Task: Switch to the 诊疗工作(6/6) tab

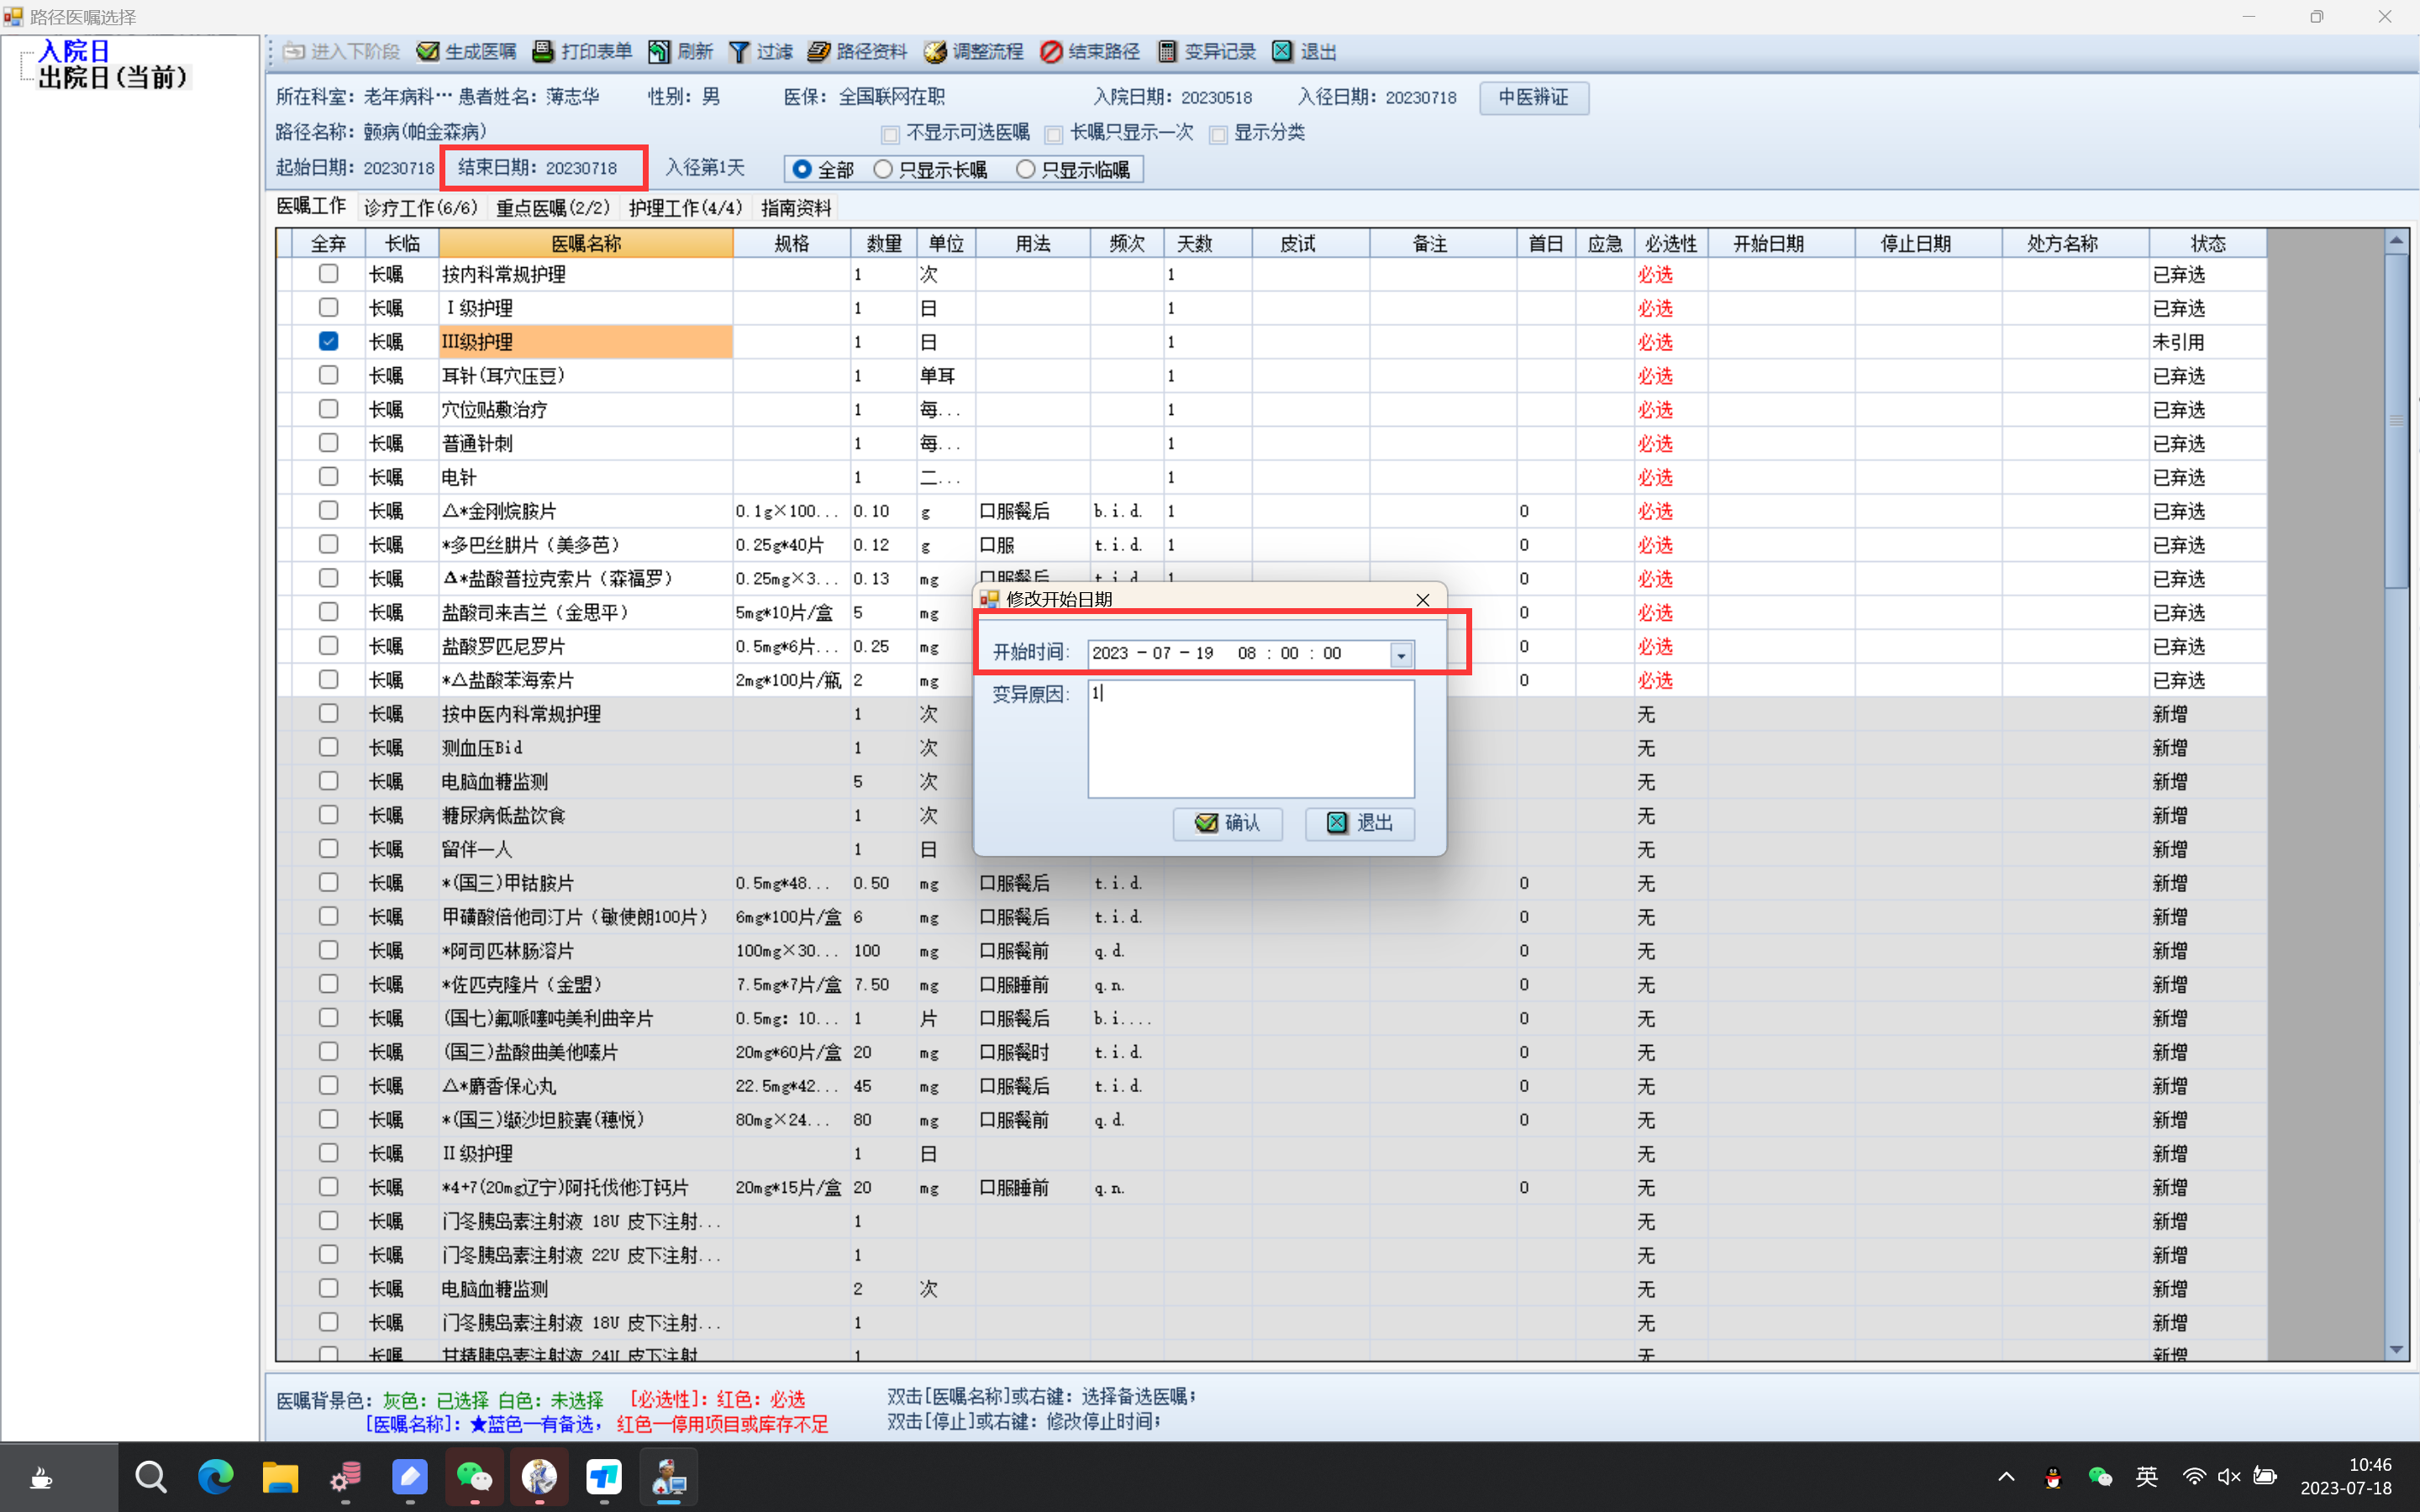Action: click(x=420, y=208)
